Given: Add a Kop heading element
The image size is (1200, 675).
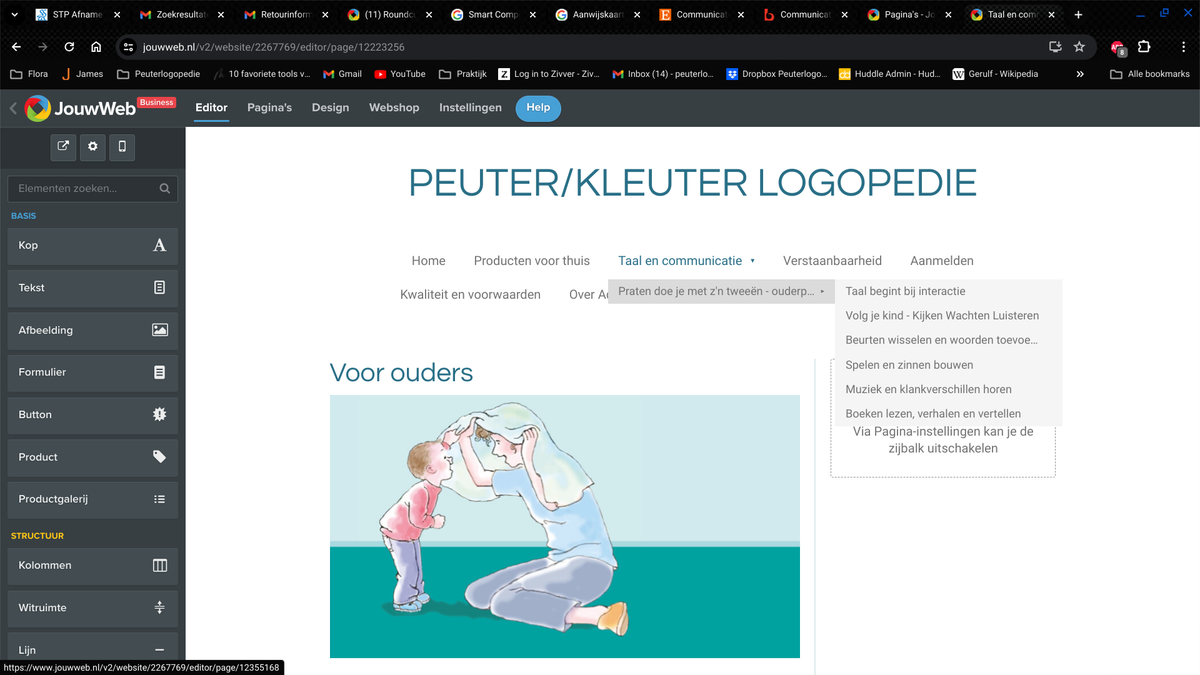Looking at the screenshot, I should point(93,245).
